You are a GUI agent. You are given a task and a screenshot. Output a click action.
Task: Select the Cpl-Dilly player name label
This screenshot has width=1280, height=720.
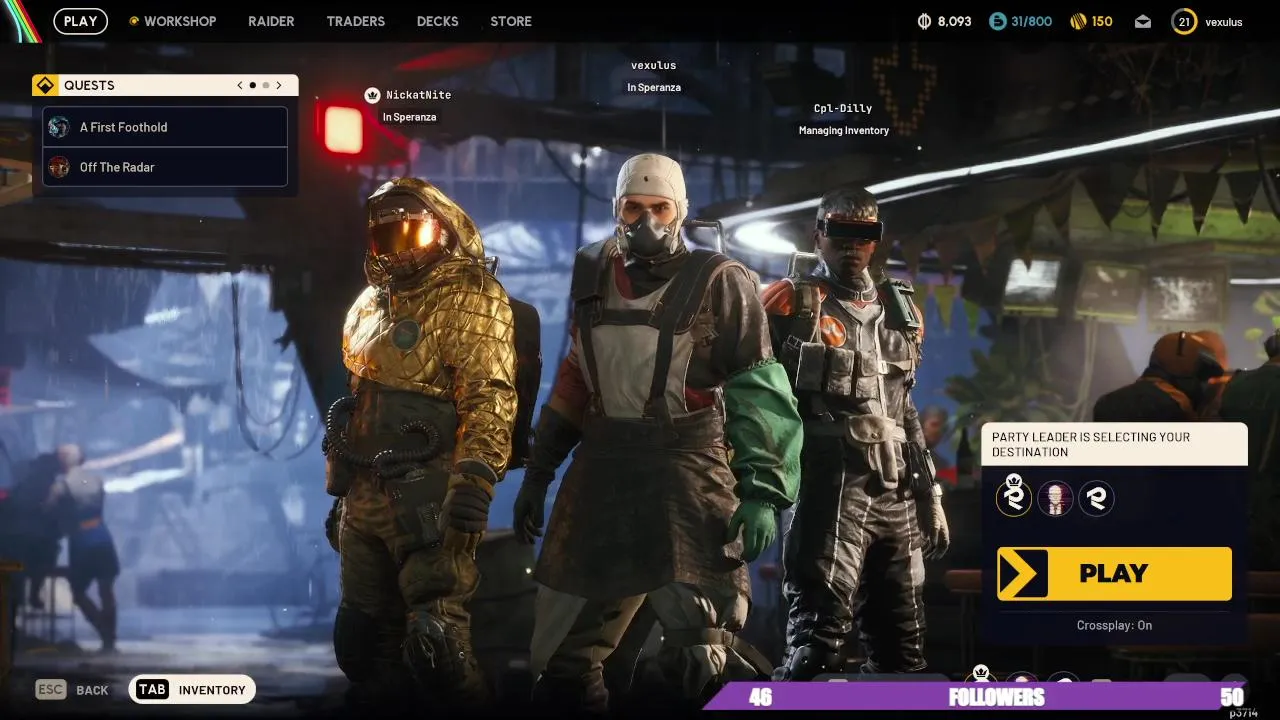[x=843, y=108]
